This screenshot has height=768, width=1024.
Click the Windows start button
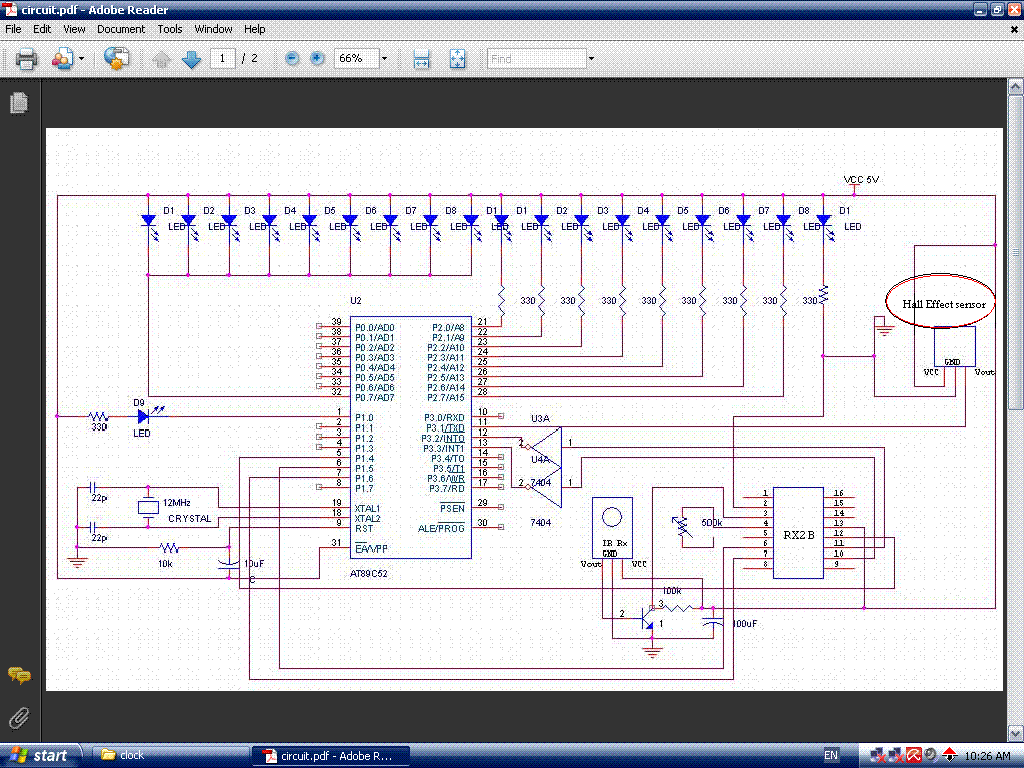coord(41,756)
